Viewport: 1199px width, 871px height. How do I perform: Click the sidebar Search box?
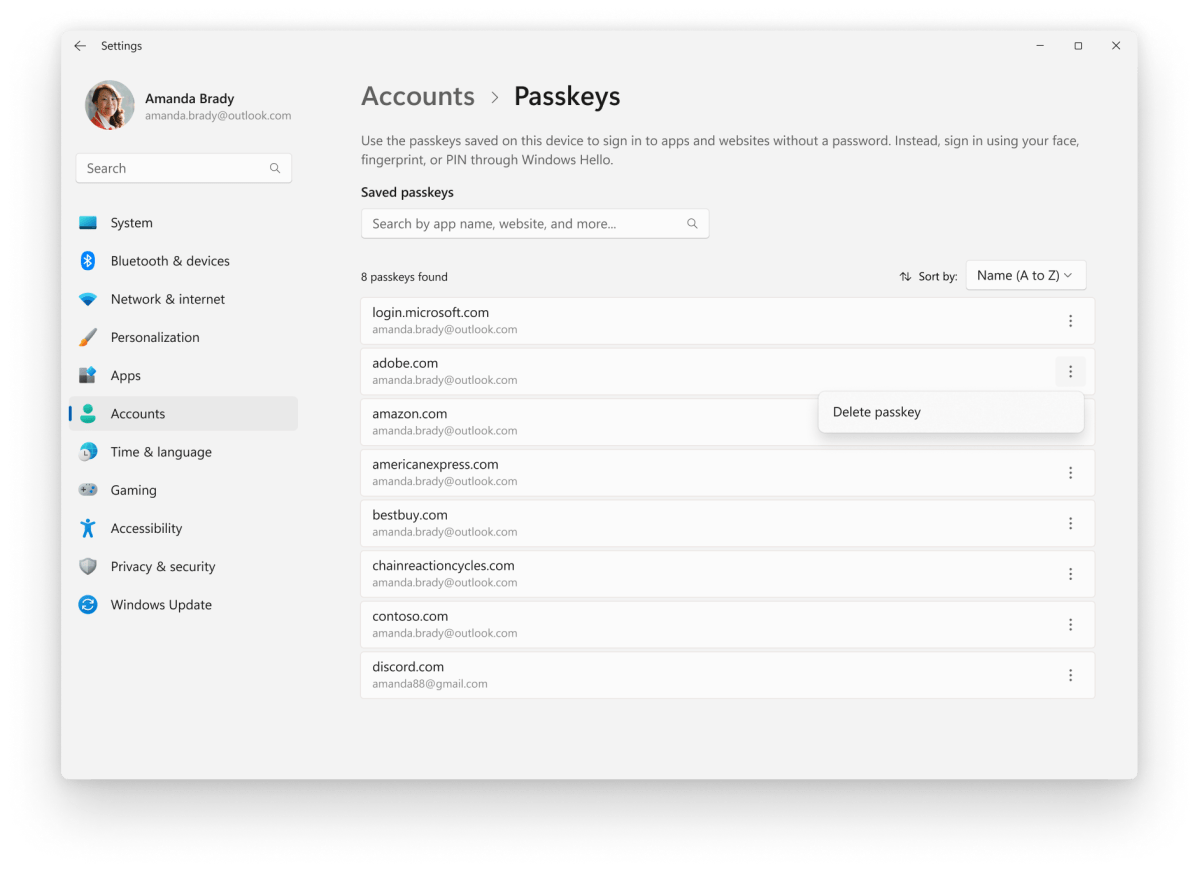[x=183, y=167]
